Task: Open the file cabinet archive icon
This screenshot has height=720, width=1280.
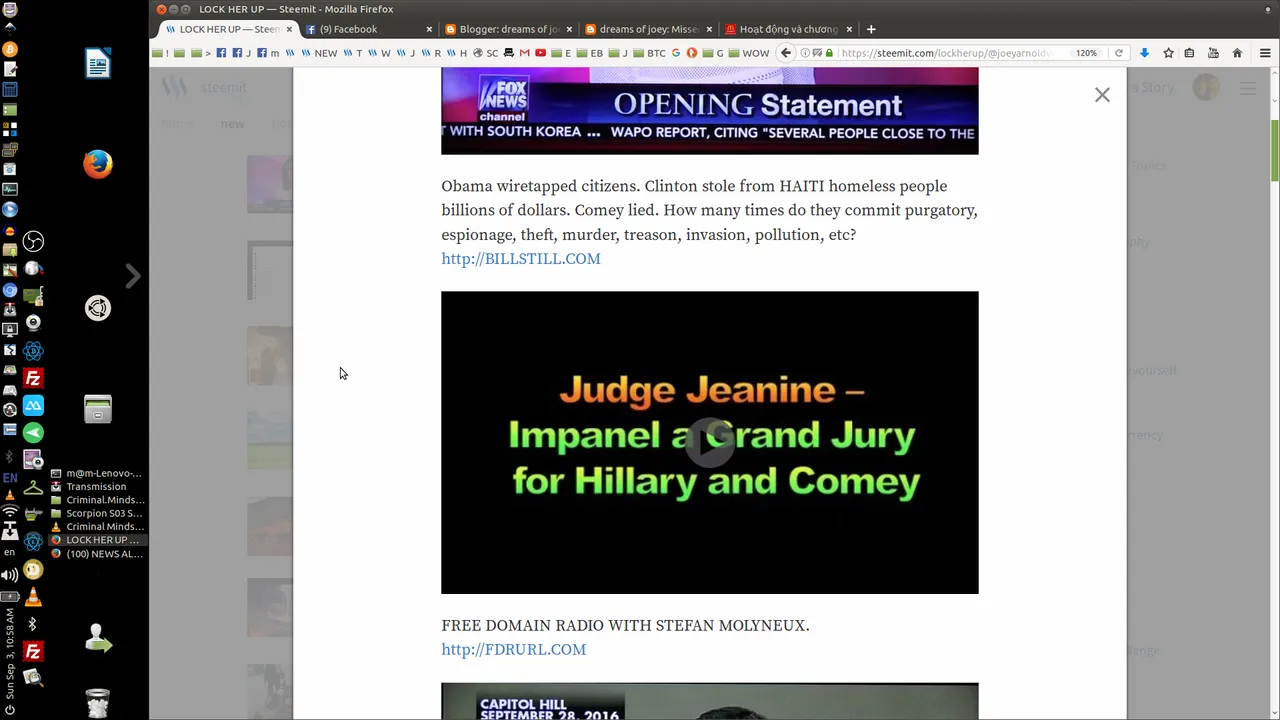Action: point(97,409)
